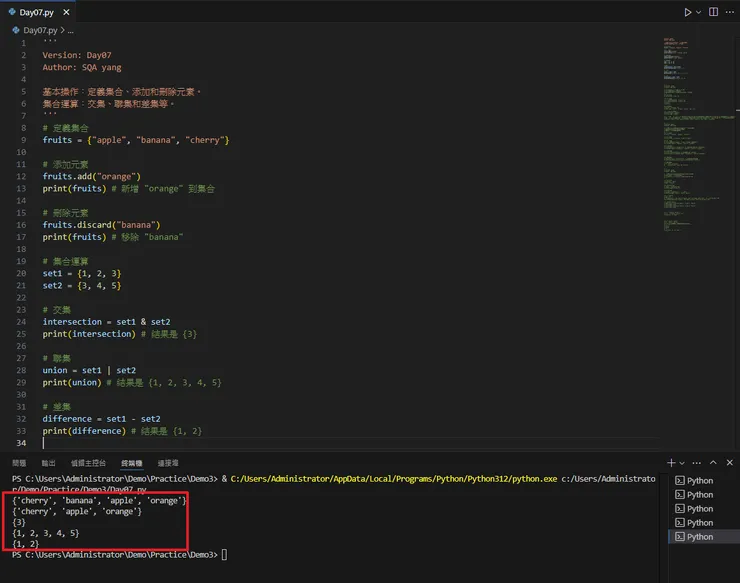The image size is (740, 583).
Task: Click the code minimap overview
Action: (x=698, y=135)
